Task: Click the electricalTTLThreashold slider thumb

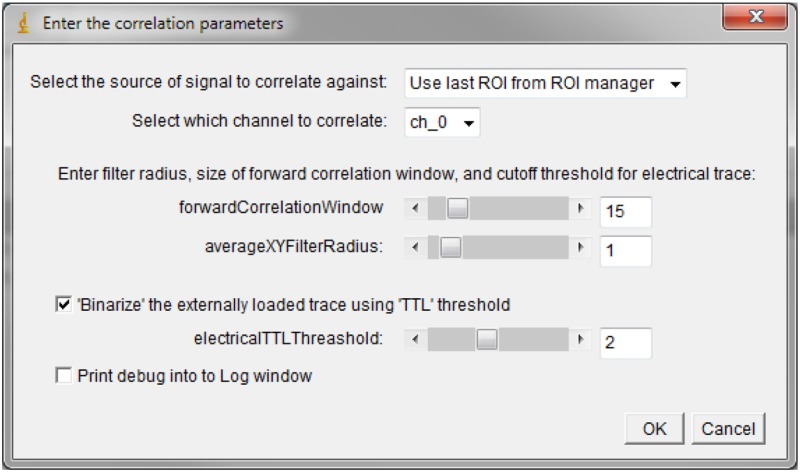Action: [486, 340]
